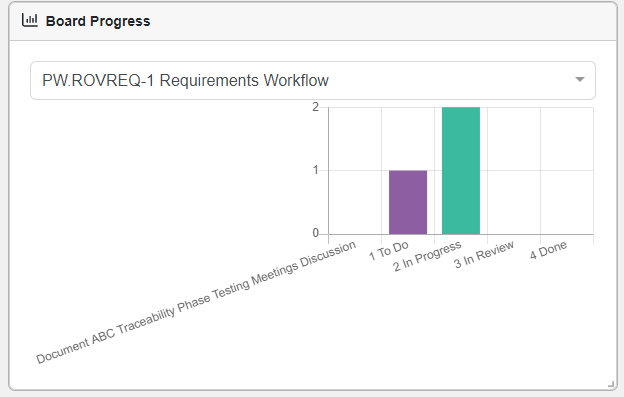This screenshot has height=397, width=624.
Task: Click the empty Done chart column
Action: click(x=567, y=171)
